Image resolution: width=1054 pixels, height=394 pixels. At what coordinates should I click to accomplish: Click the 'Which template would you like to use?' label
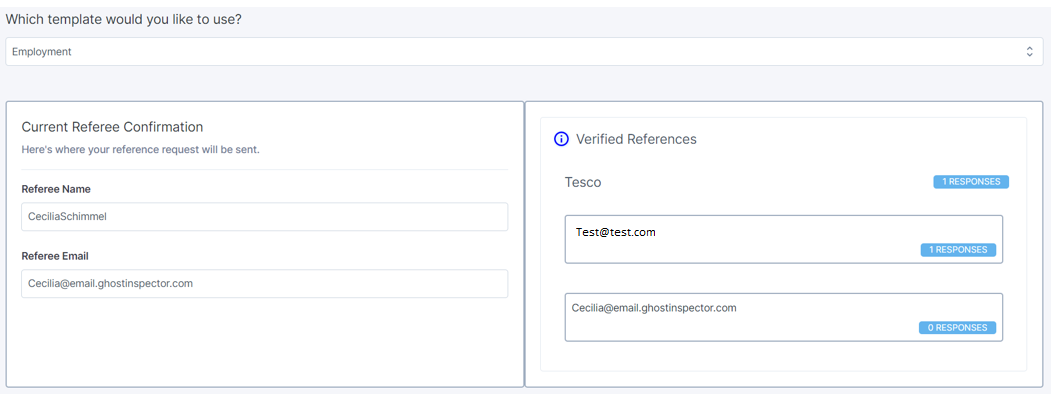pos(124,19)
